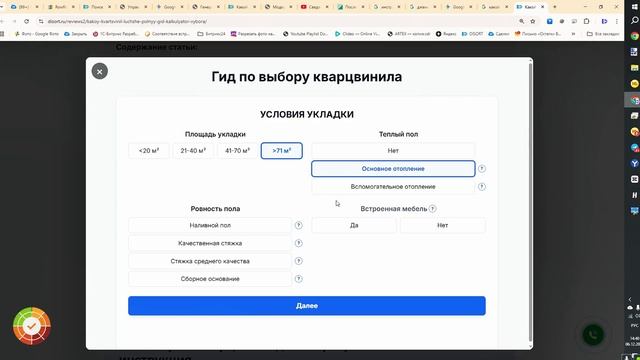Go back using the browser's back arrow
Image resolution: width=640 pixels, height=360 pixels.
coord(2,21)
